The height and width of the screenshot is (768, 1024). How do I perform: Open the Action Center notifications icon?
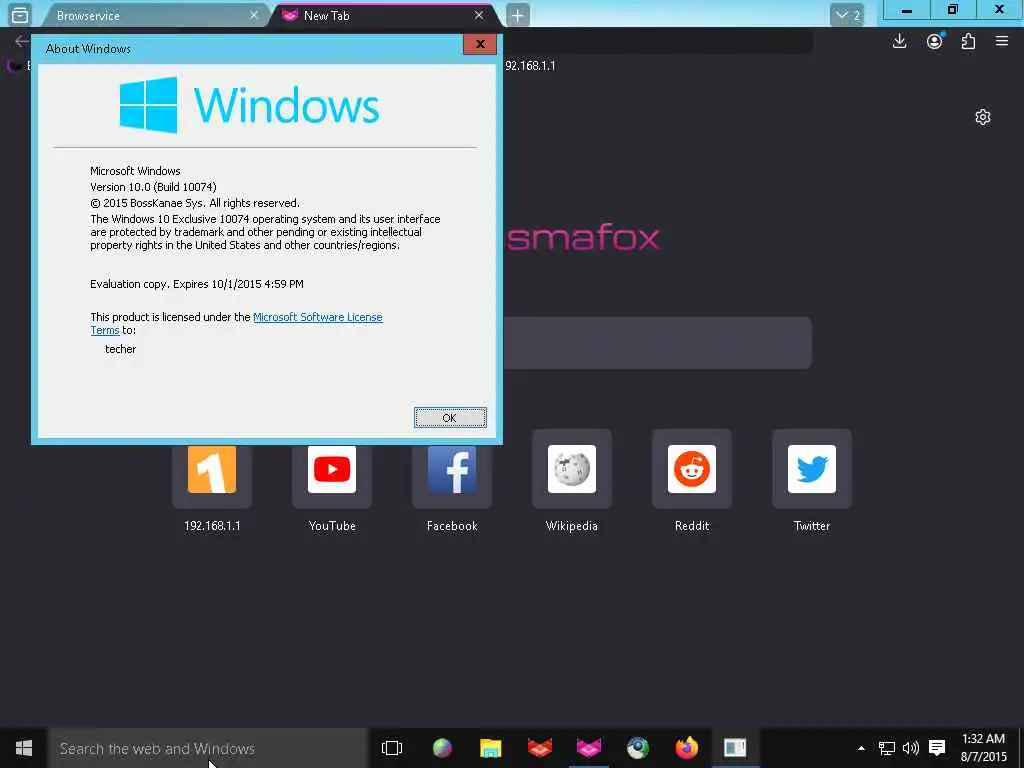(x=937, y=748)
